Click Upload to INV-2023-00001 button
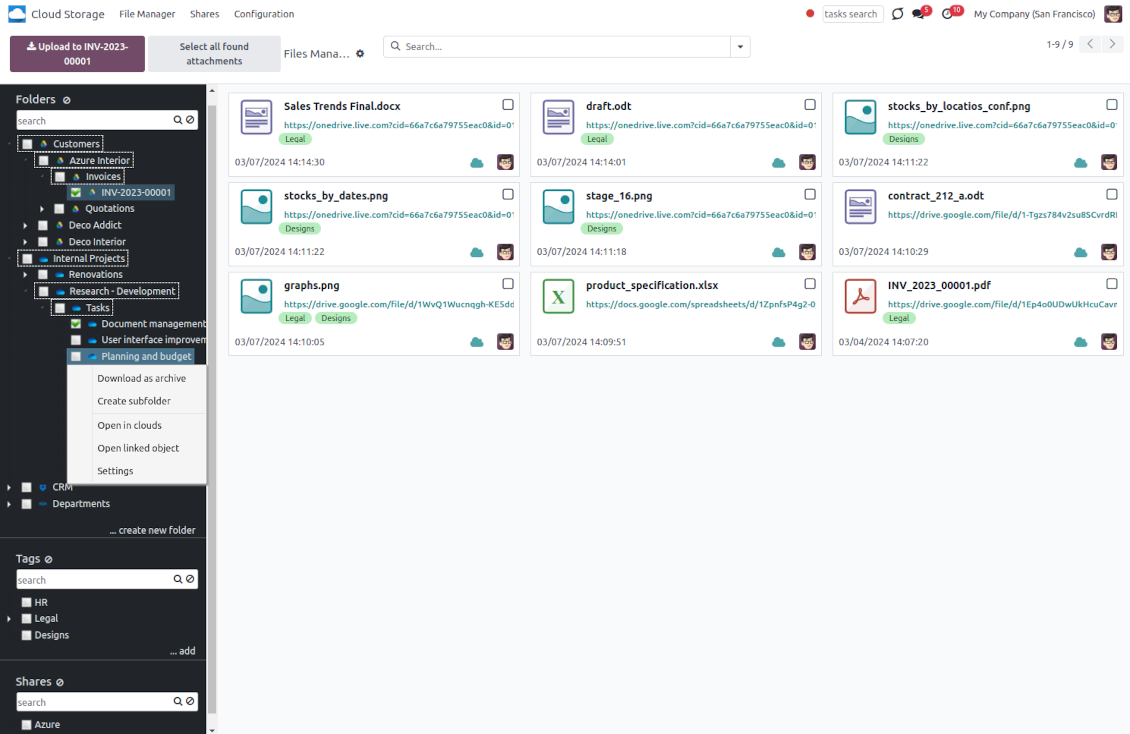 pos(77,54)
